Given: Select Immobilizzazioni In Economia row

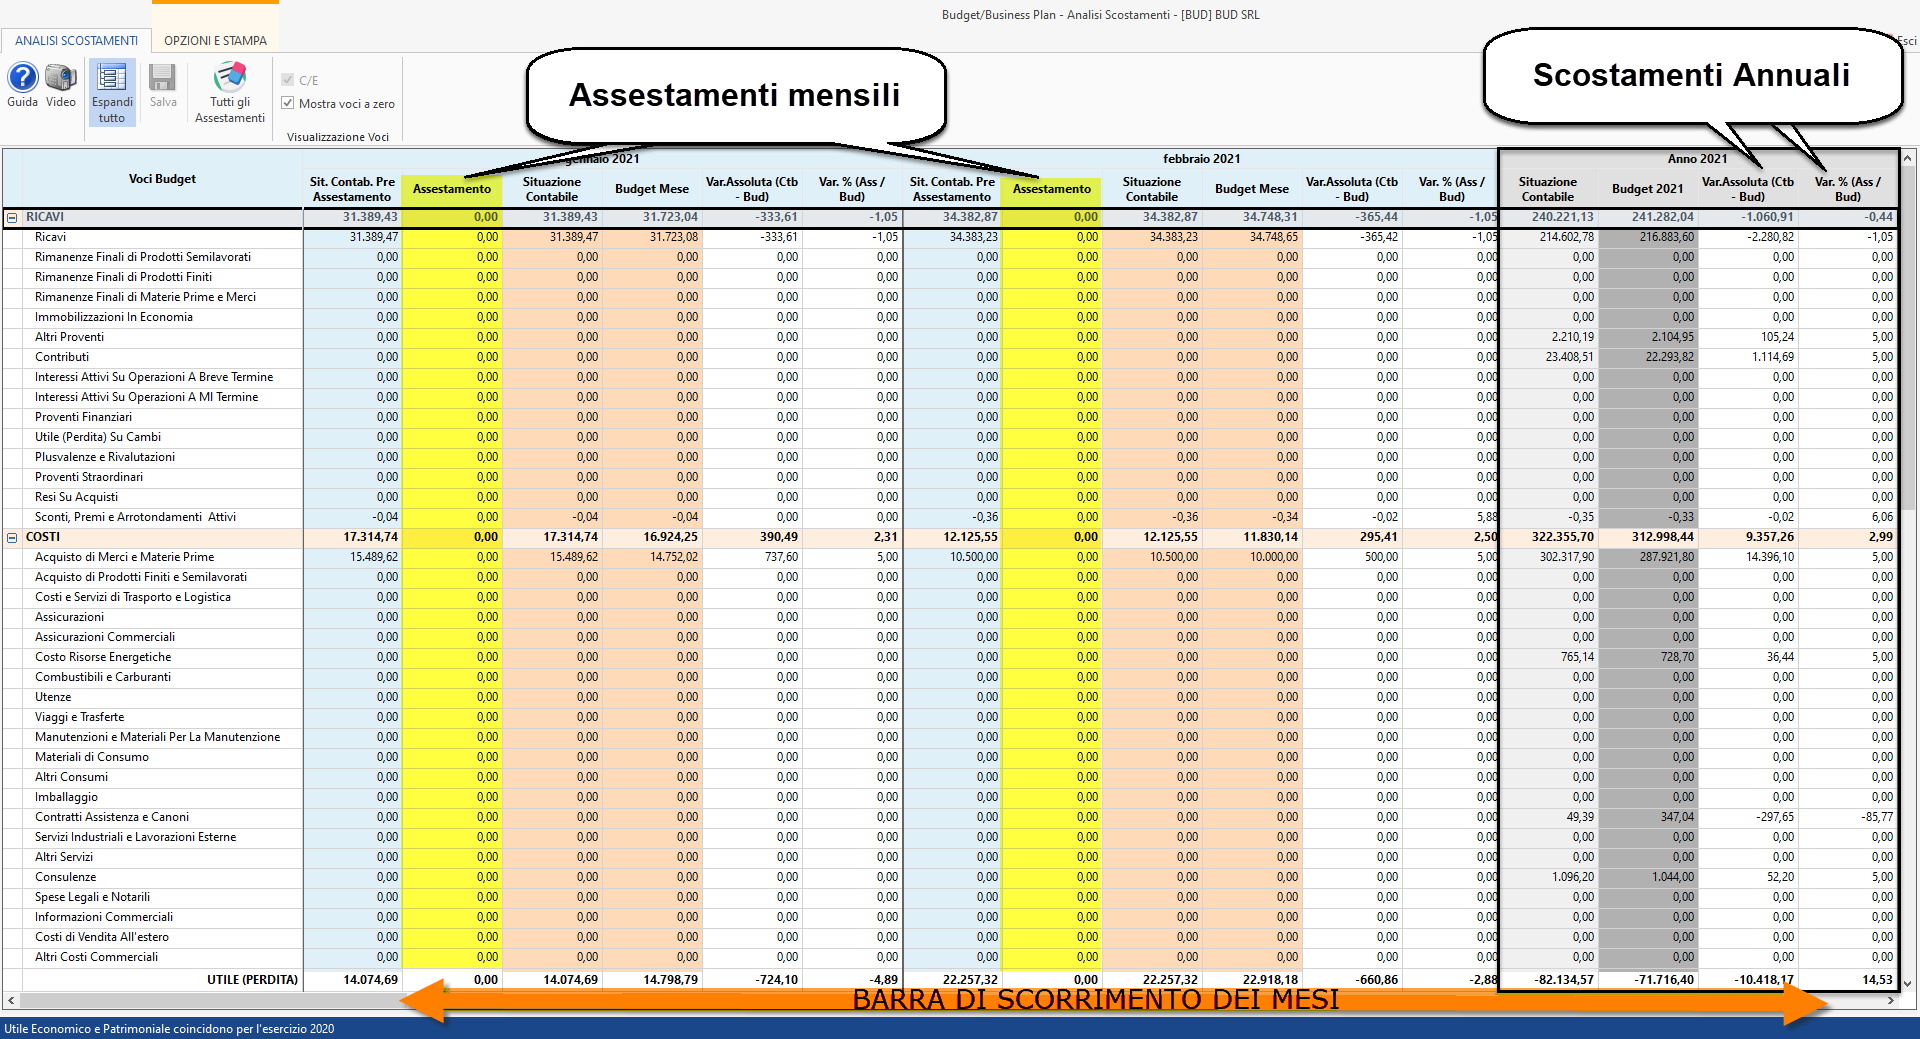Looking at the screenshot, I should click(114, 317).
